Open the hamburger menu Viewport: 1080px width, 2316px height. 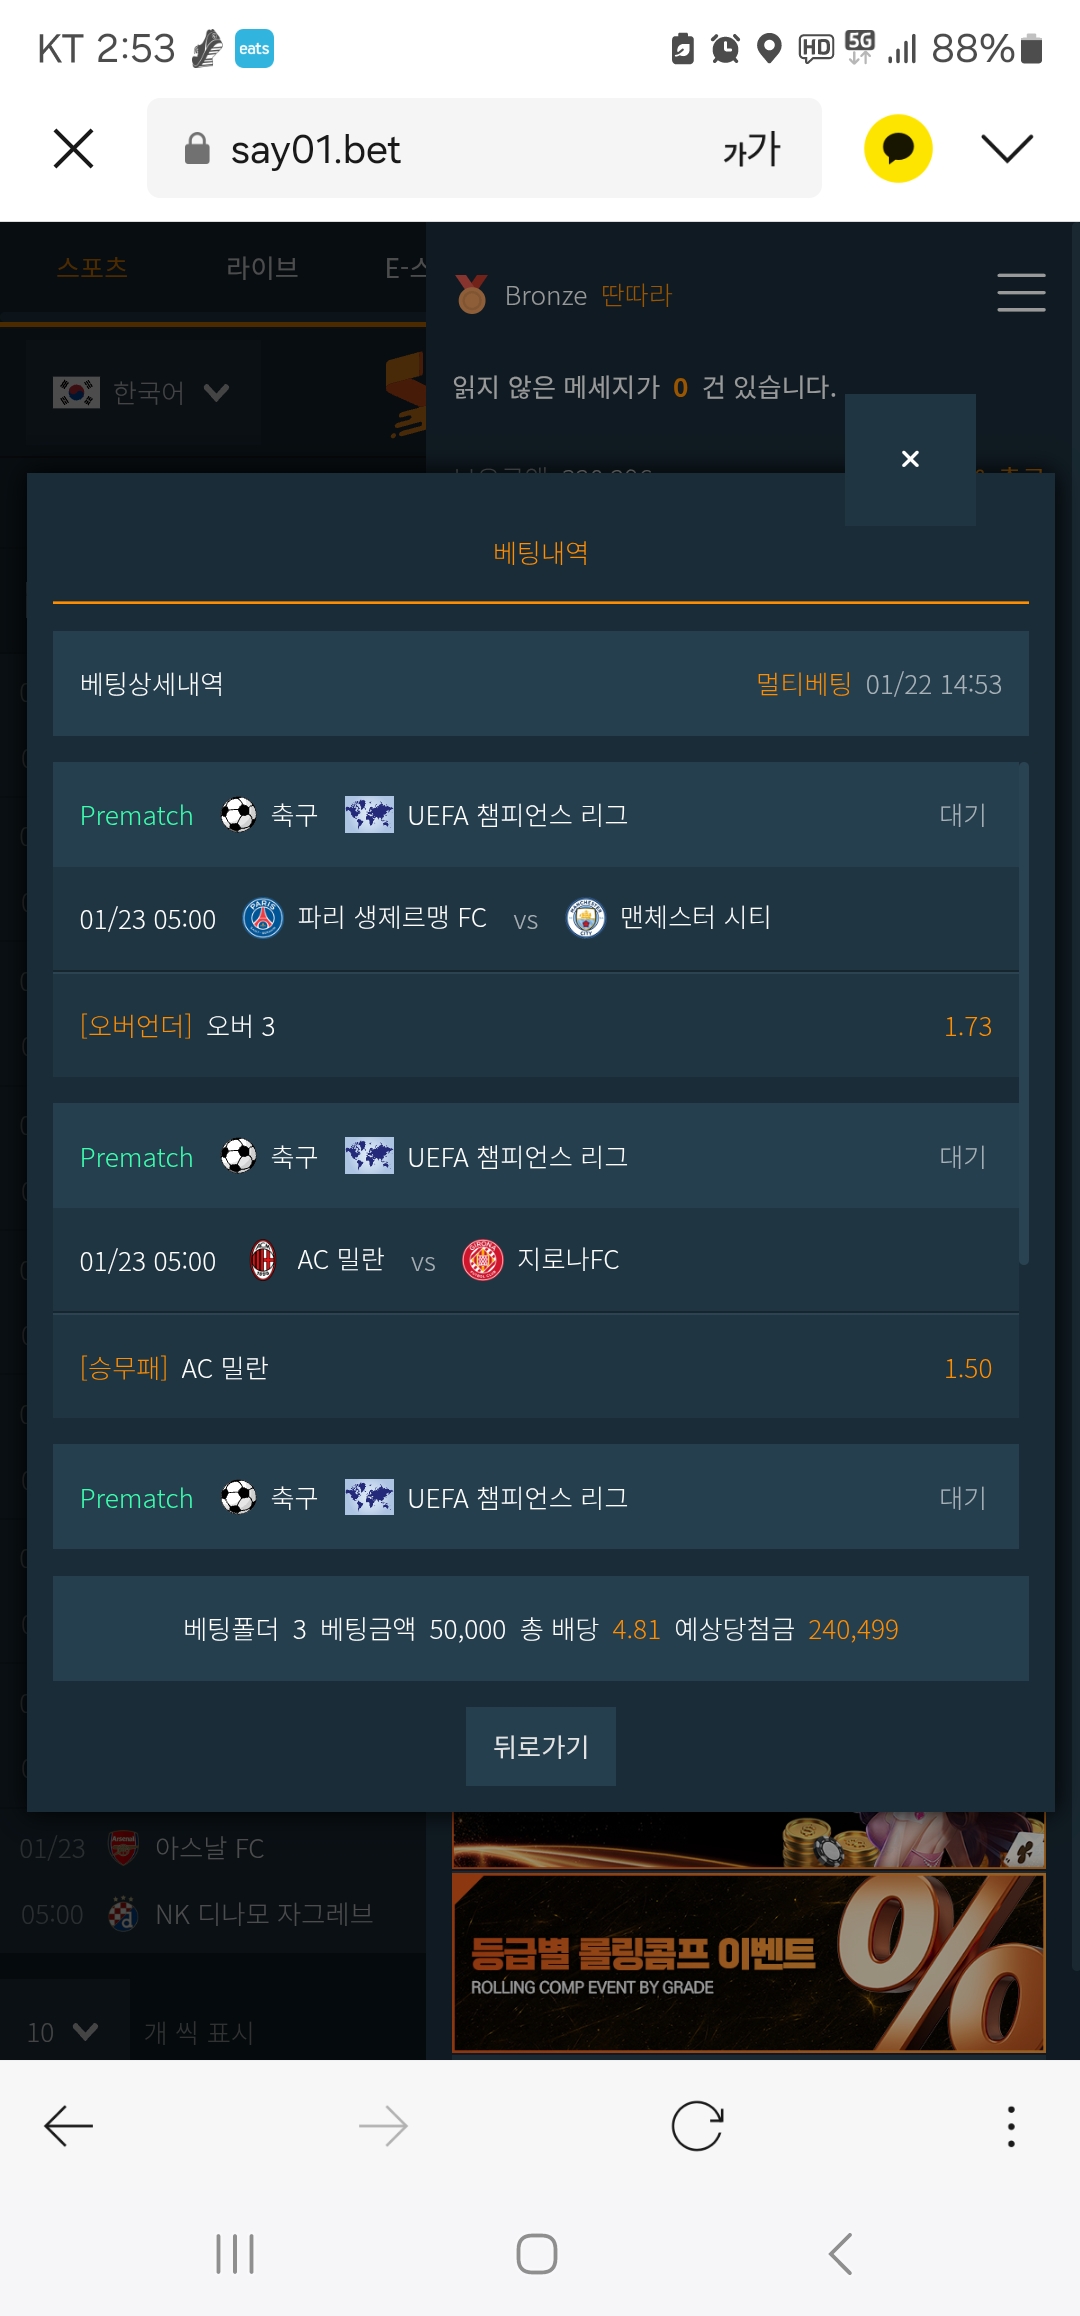[1021, 293]
